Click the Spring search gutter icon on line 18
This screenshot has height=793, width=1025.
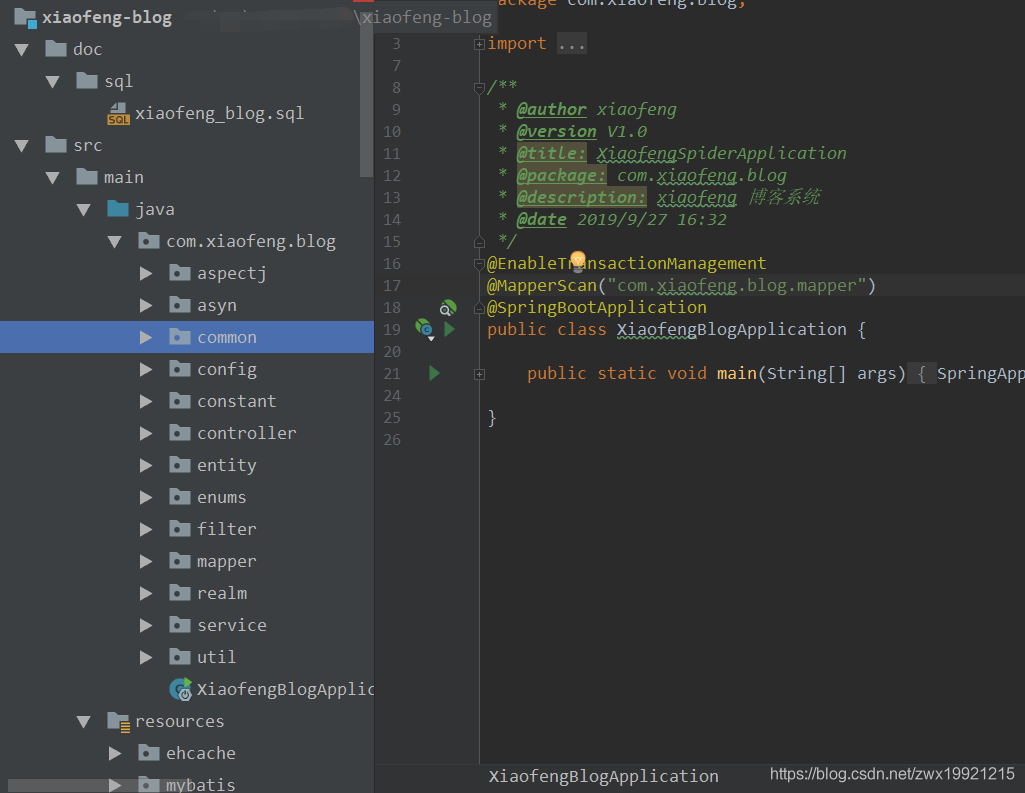pos(447,307)
